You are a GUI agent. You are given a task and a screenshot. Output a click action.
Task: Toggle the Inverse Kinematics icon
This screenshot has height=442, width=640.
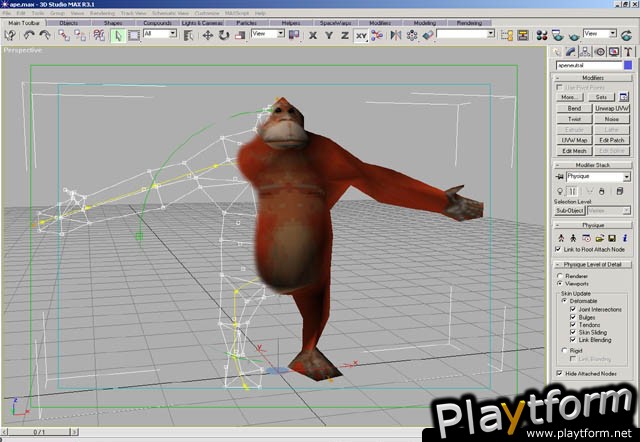coord(377,36)
